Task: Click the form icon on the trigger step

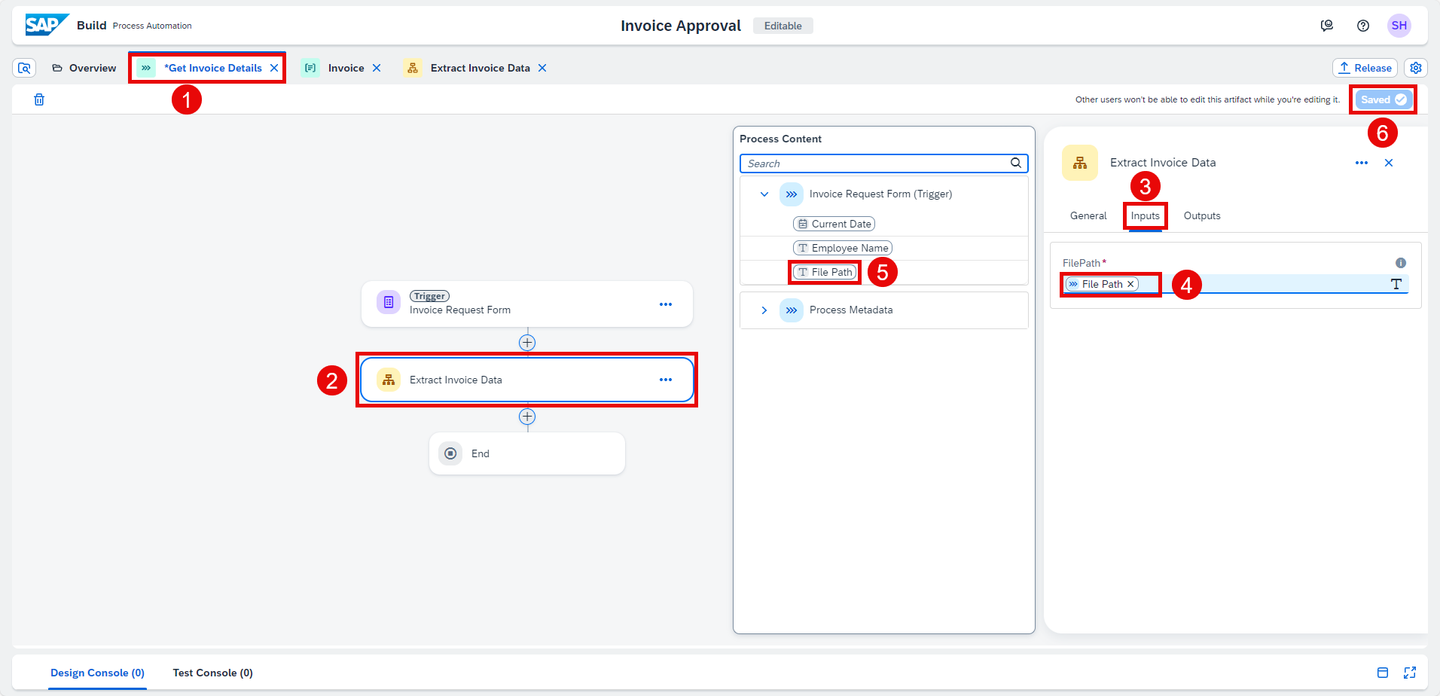Action: coord(389,302)
